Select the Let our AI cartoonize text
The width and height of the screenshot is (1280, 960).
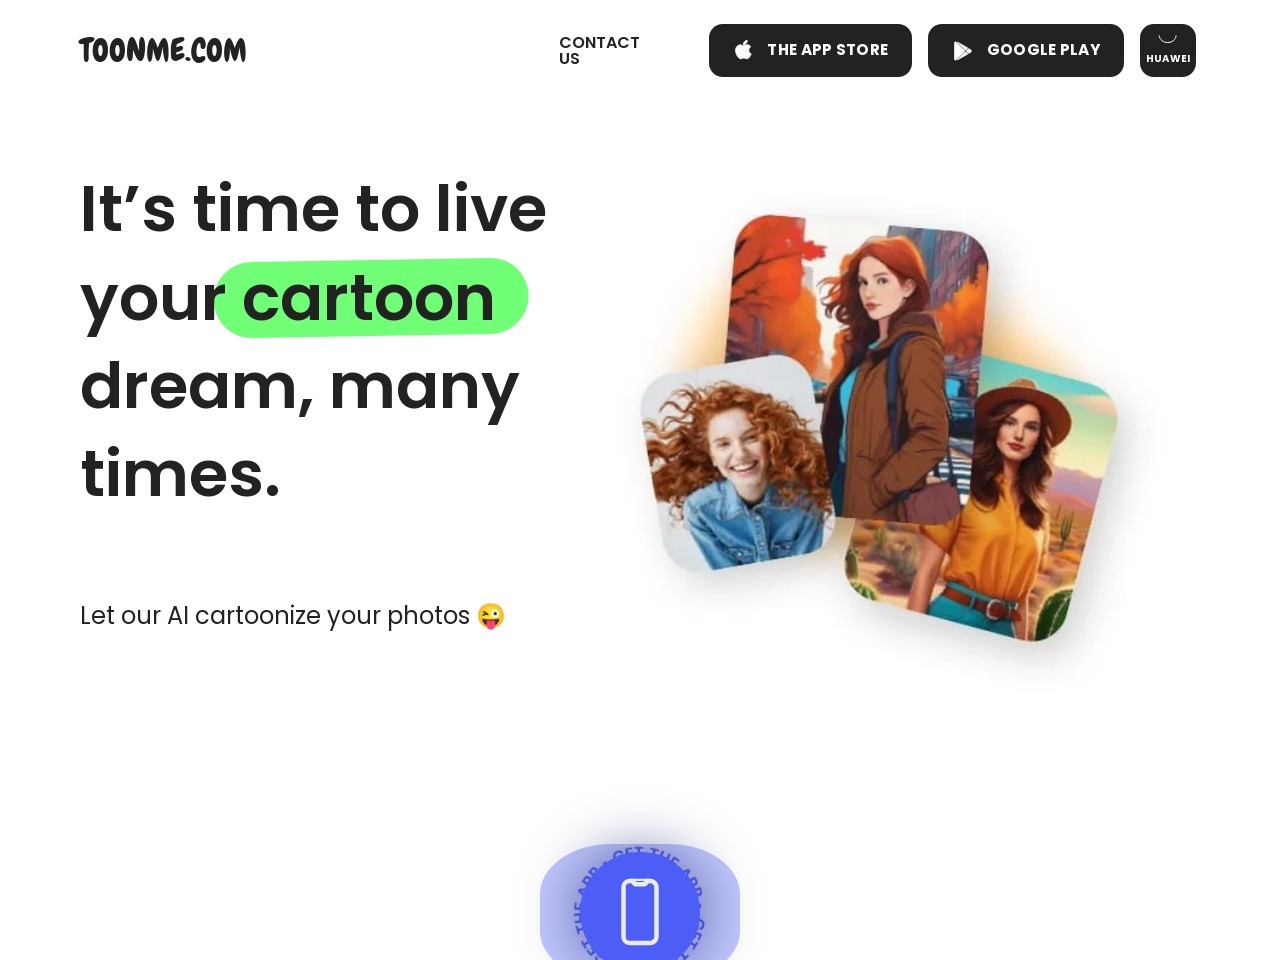(x=275, y=616)
